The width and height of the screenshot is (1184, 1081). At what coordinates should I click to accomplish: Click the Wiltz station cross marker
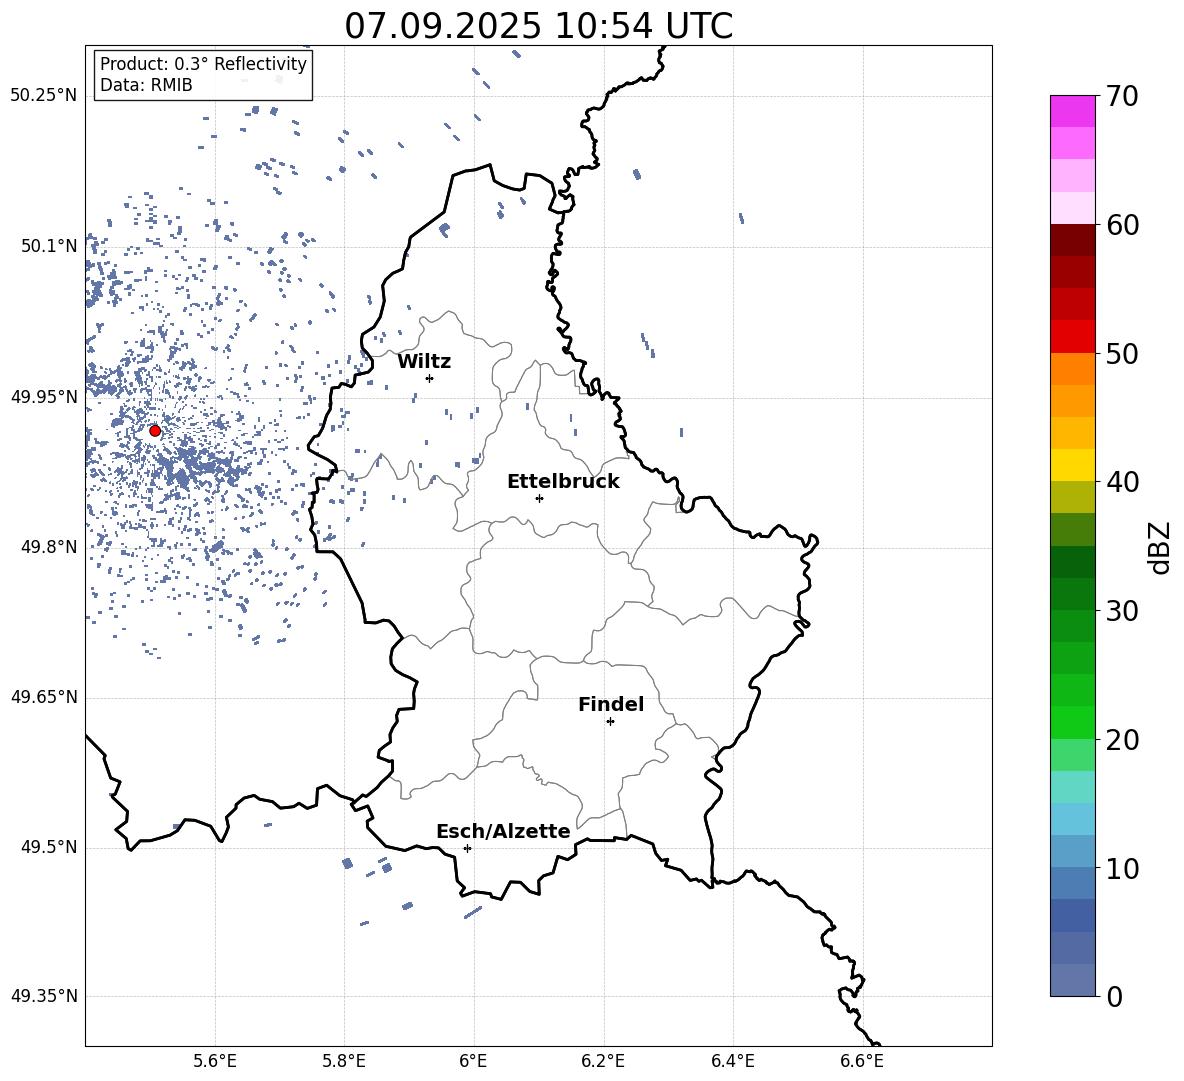pos(430,378)
